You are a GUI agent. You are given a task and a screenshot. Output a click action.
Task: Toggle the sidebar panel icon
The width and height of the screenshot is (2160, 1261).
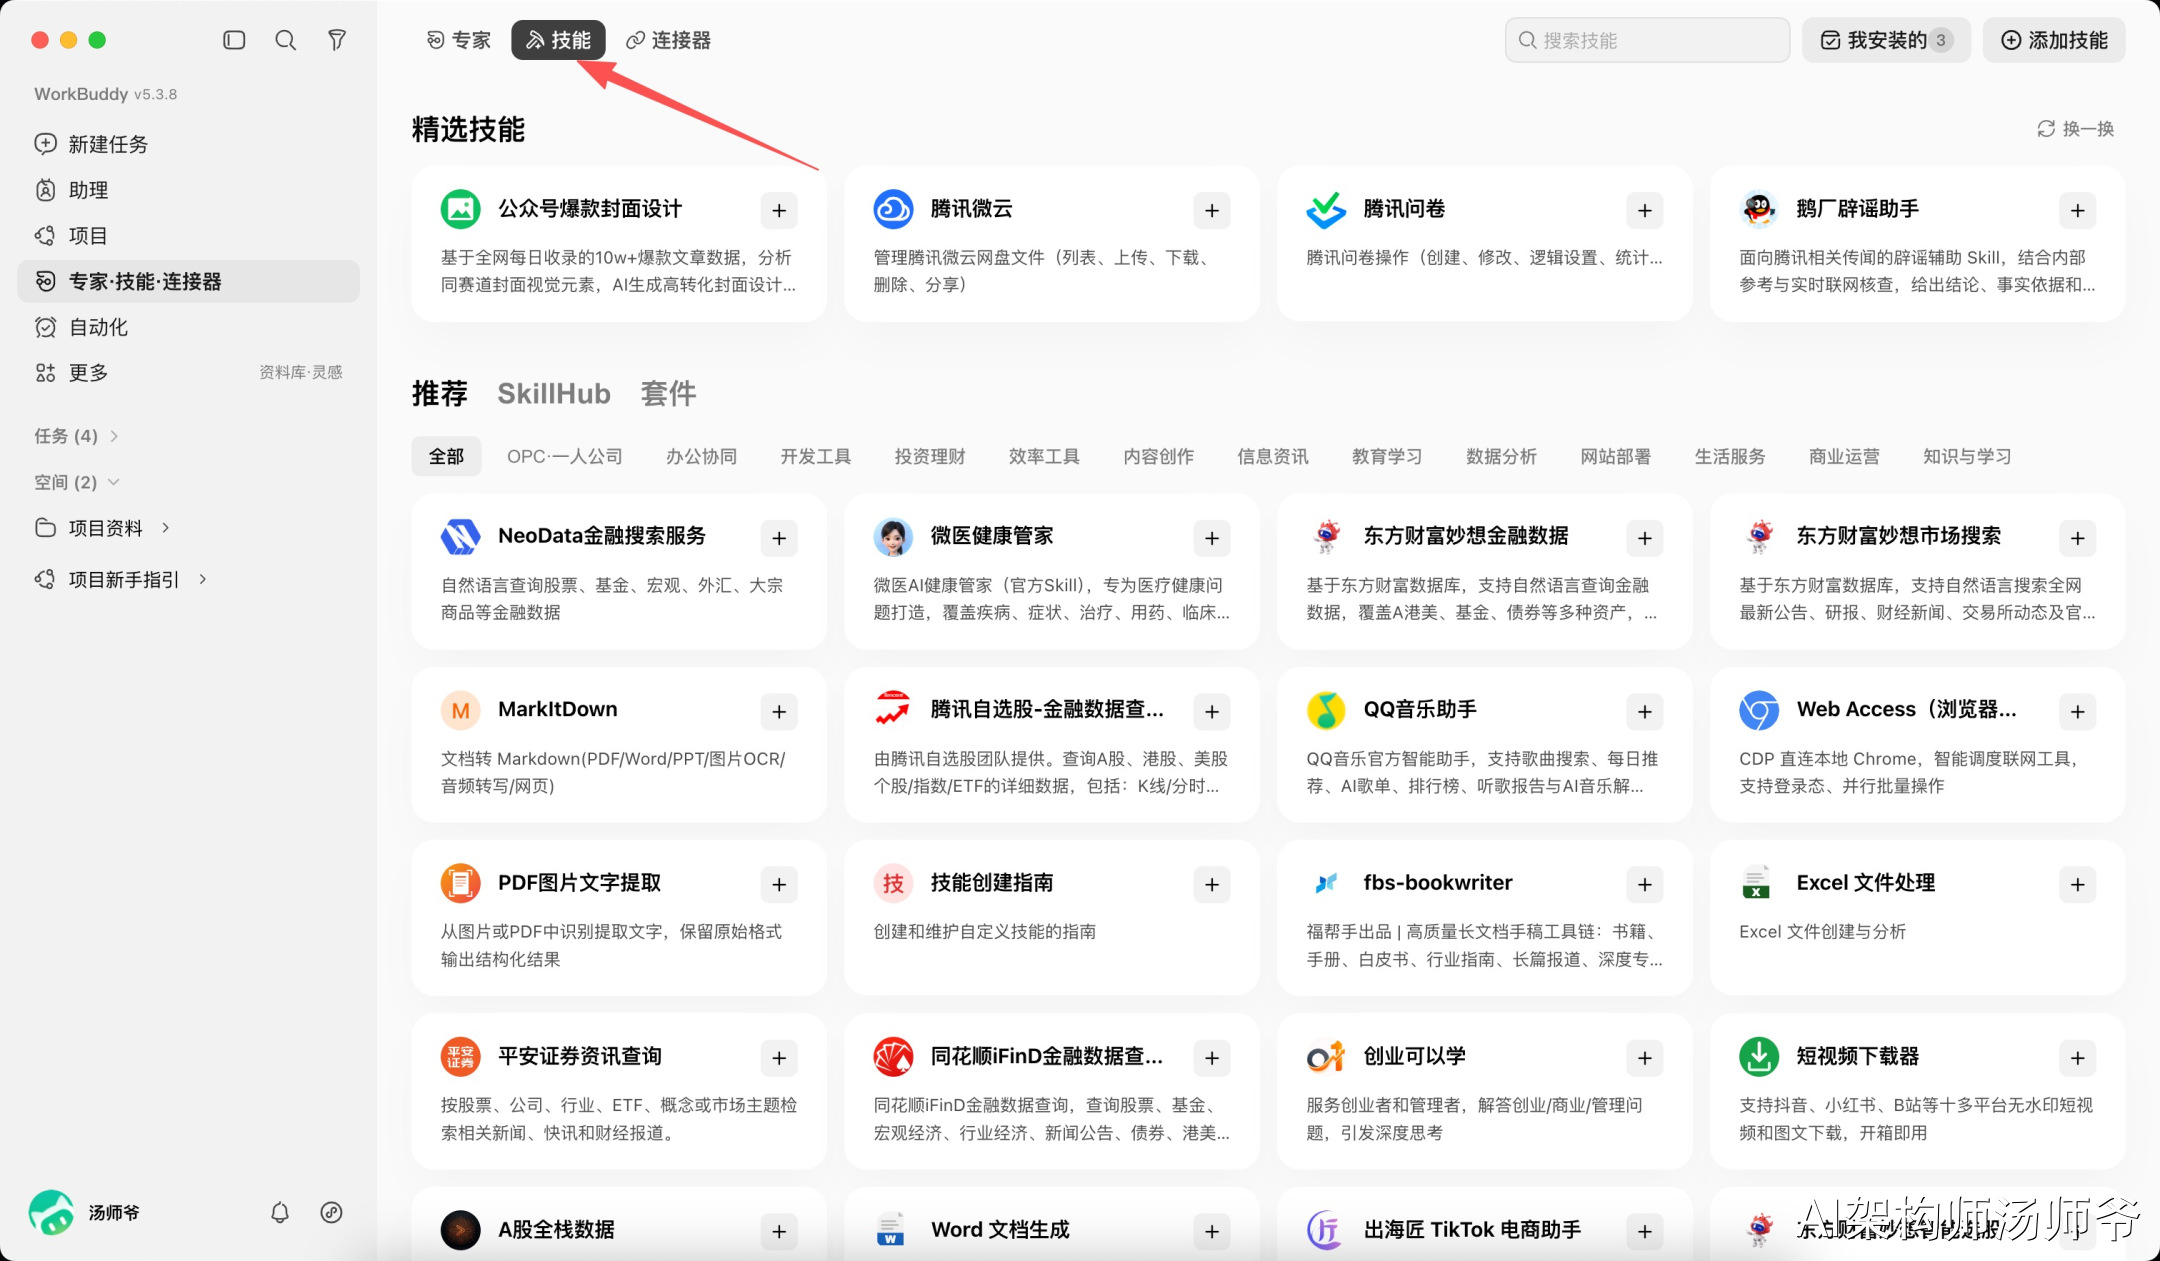[234, 40]
